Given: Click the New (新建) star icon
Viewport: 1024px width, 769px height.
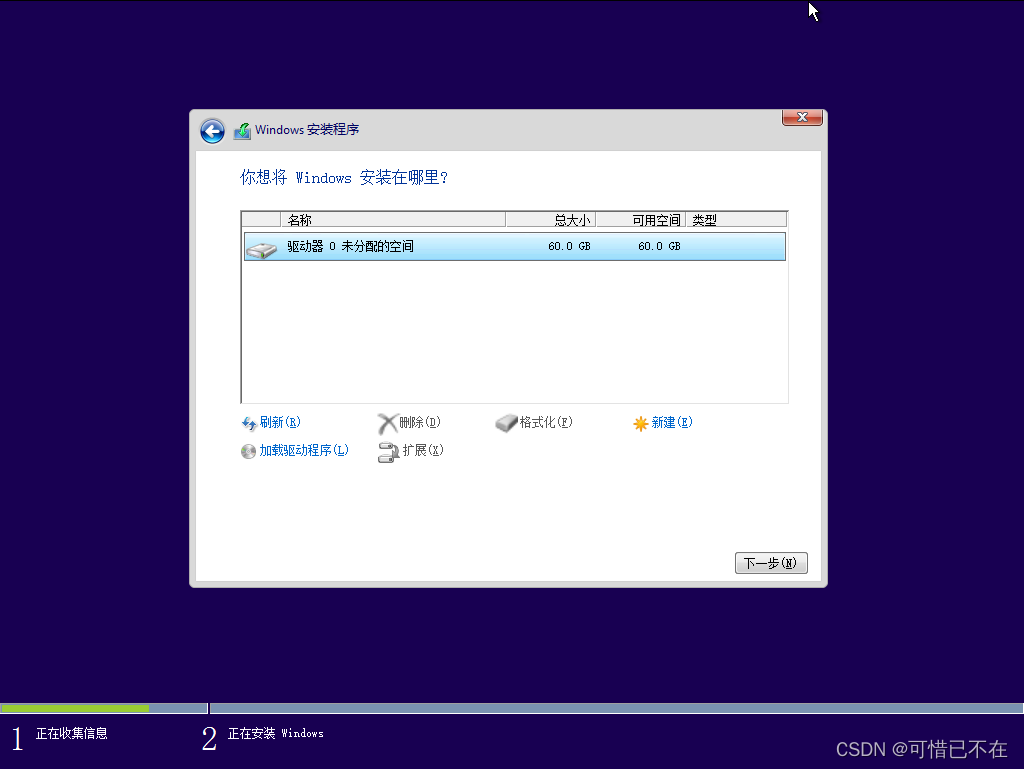Looking at the screenshot, I should 641,422.
